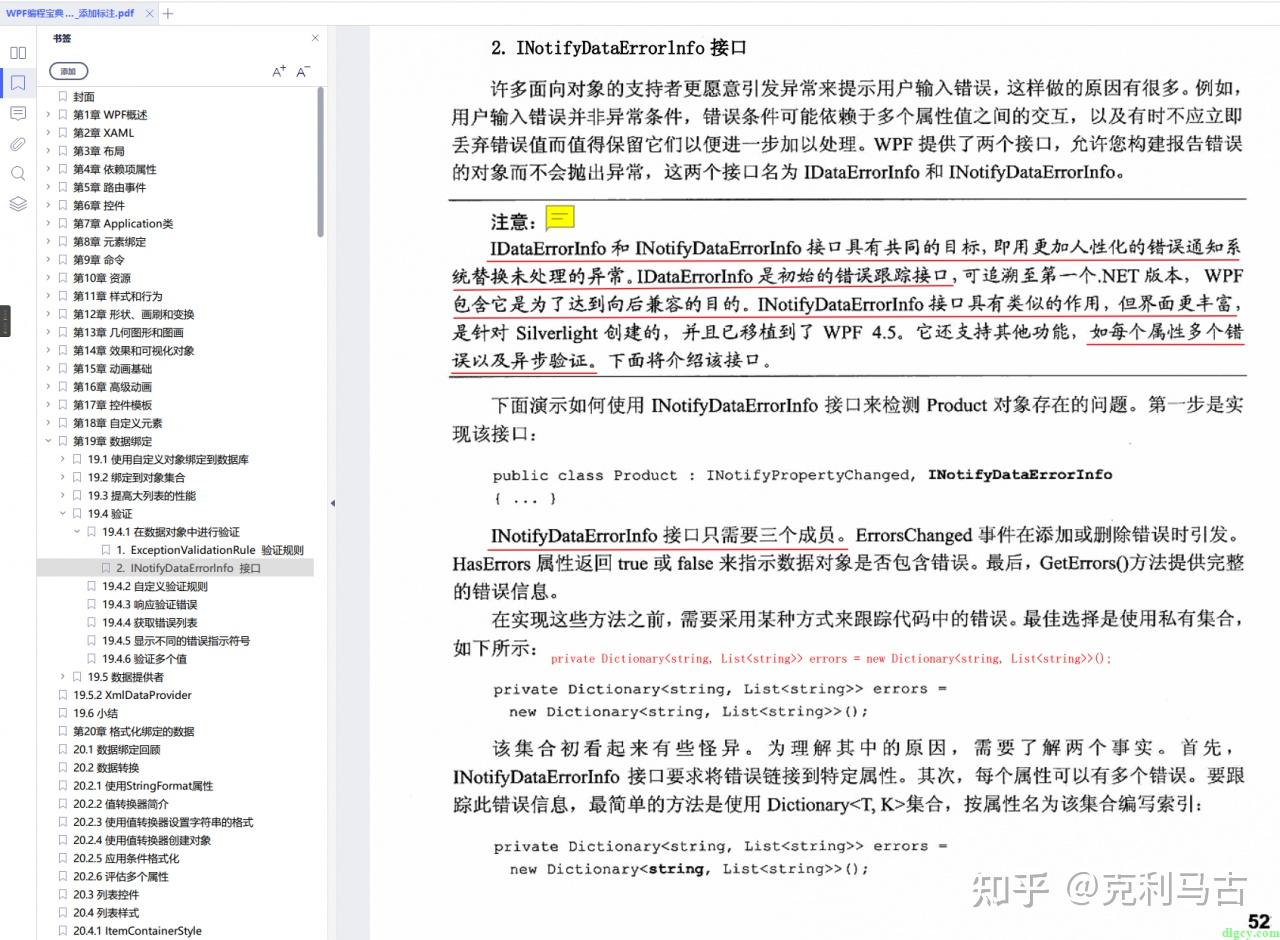Go to 第11章 样式和行为 bookmark

(118, 296)
